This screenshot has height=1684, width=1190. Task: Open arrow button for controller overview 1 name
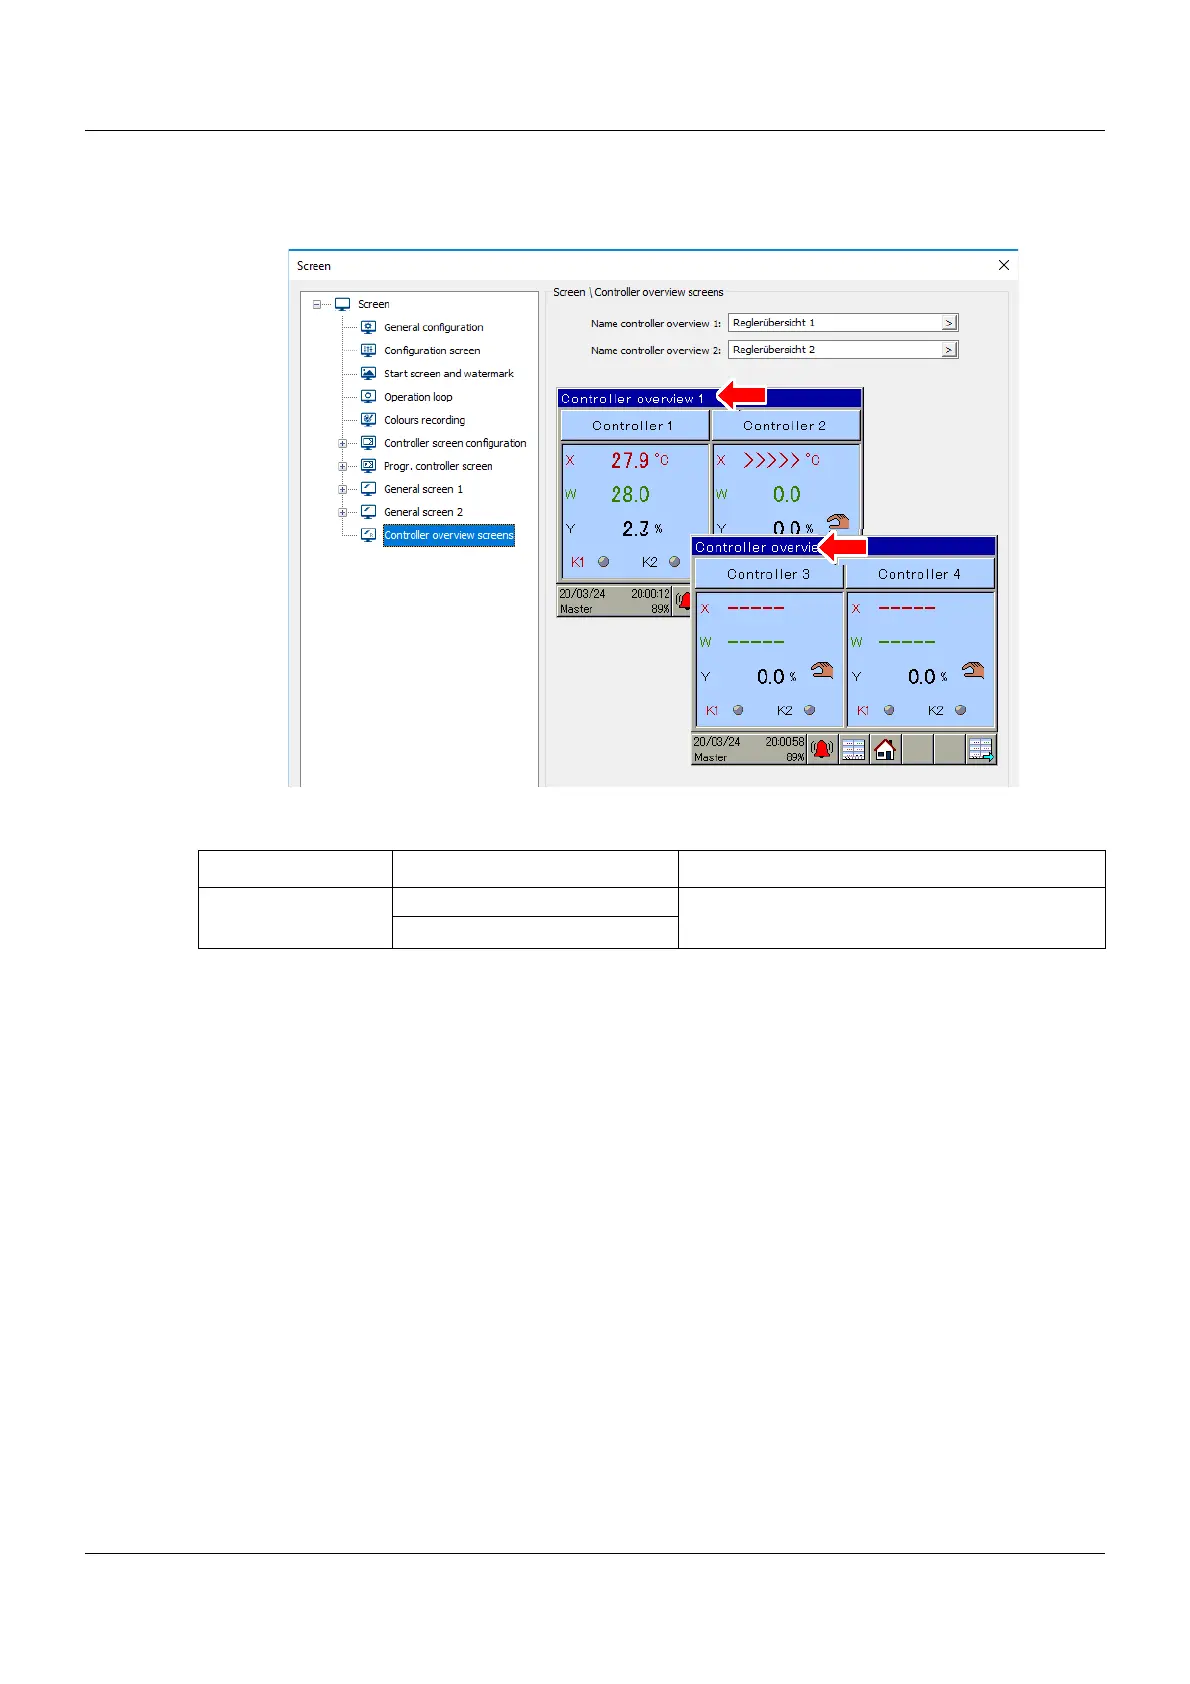pos(949,322)
